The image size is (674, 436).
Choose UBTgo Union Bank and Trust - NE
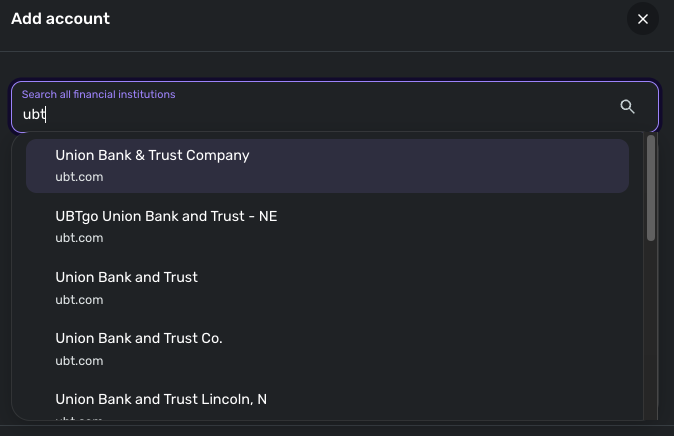click(328, 227)
